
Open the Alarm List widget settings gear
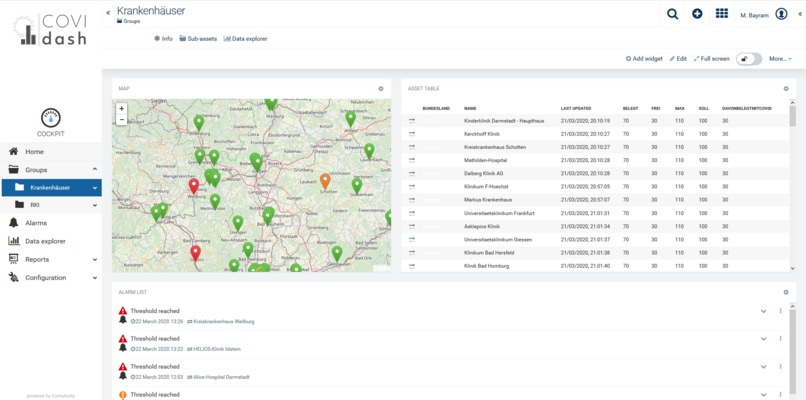[x=786, y=292]
